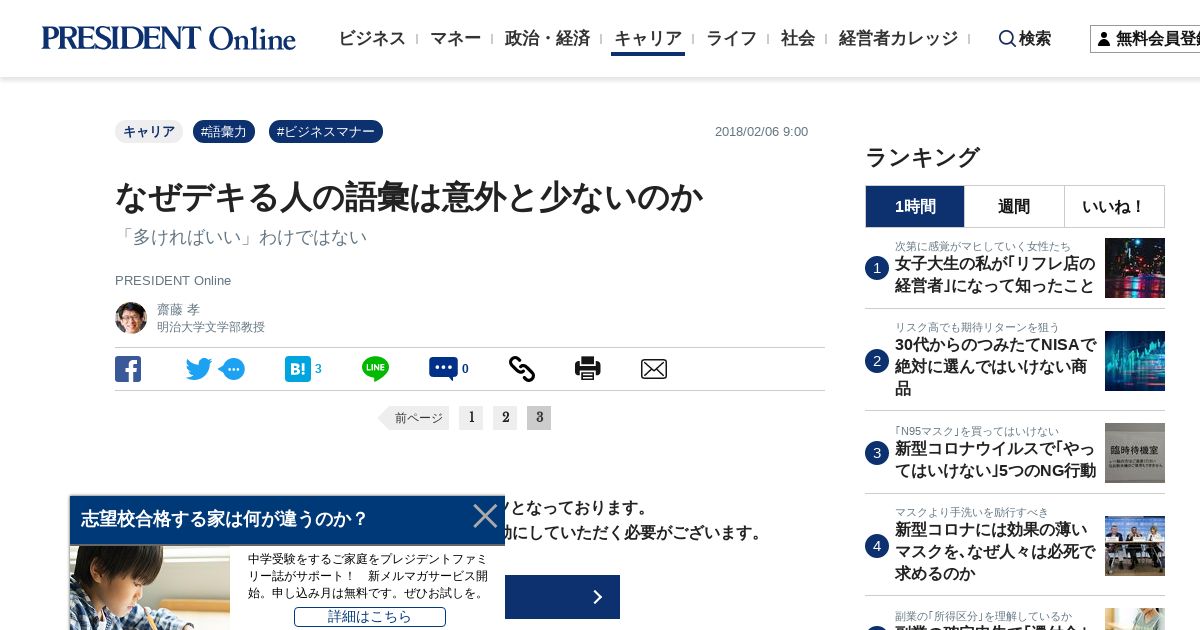Email the article via envelope icon

654,369
